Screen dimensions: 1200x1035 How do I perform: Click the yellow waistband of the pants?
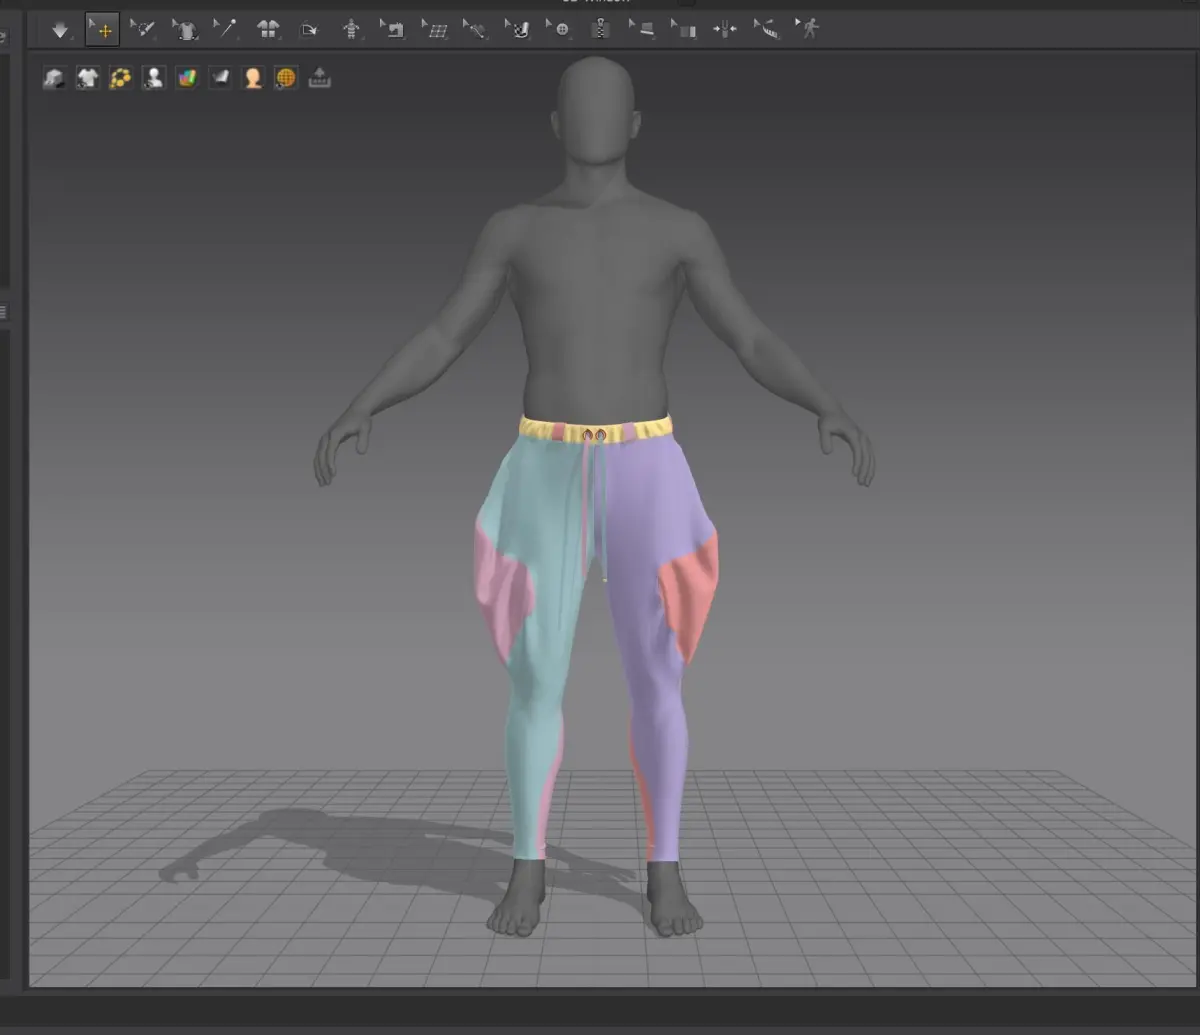(595, 430)
